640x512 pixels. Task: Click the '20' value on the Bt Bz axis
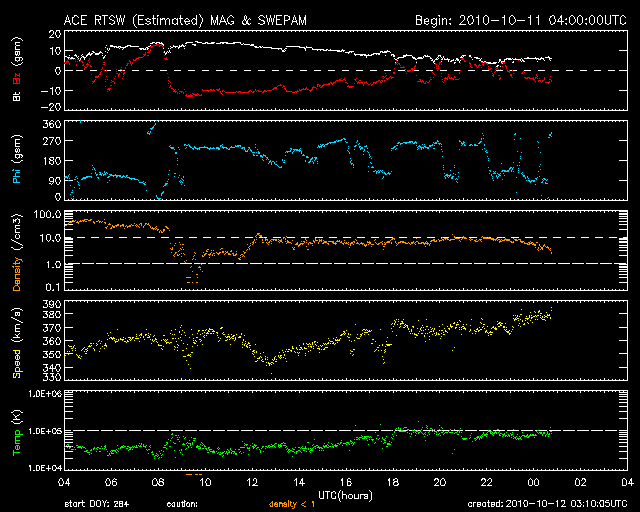tap(55, 34)
